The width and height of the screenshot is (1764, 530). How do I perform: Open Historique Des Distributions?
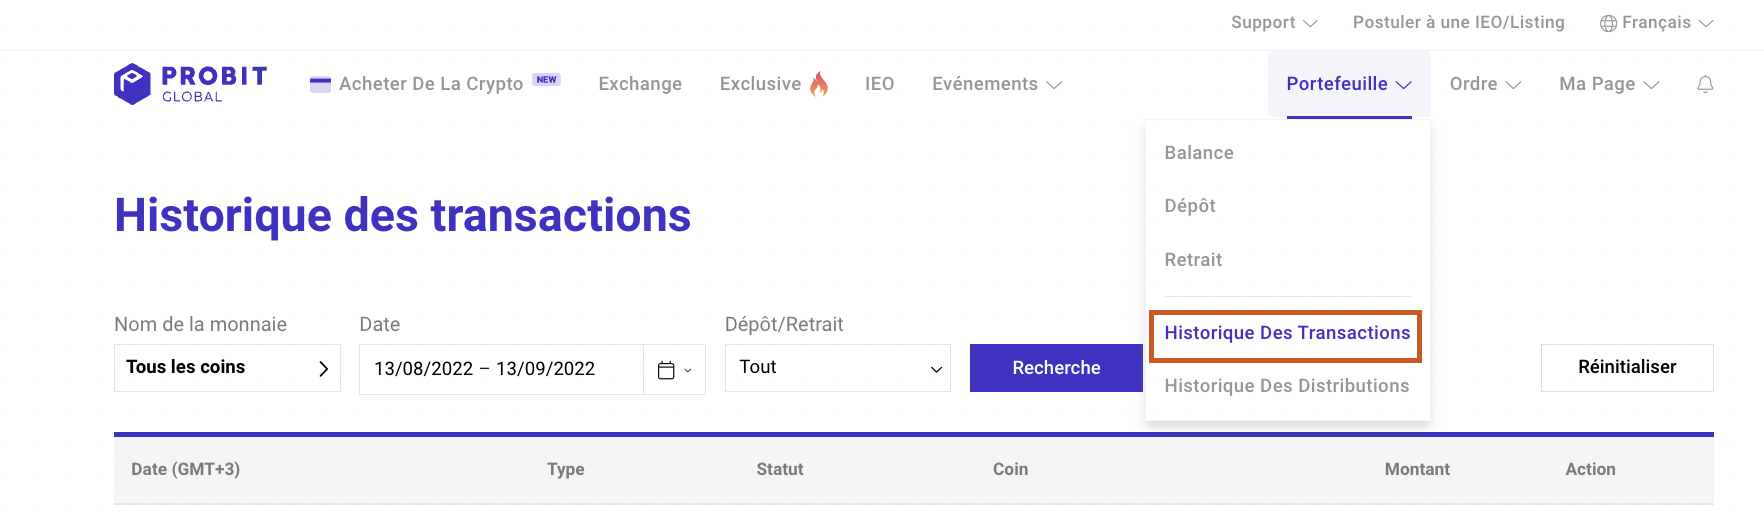click(1286, 386)
